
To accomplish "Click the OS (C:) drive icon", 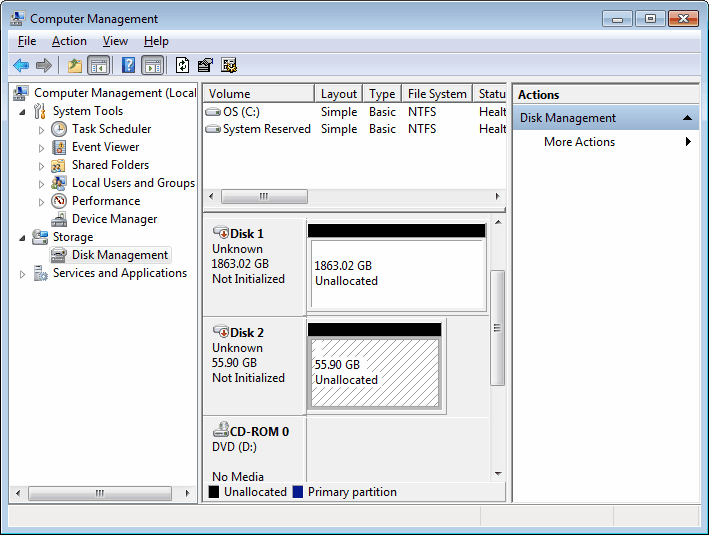I will 213,112.
